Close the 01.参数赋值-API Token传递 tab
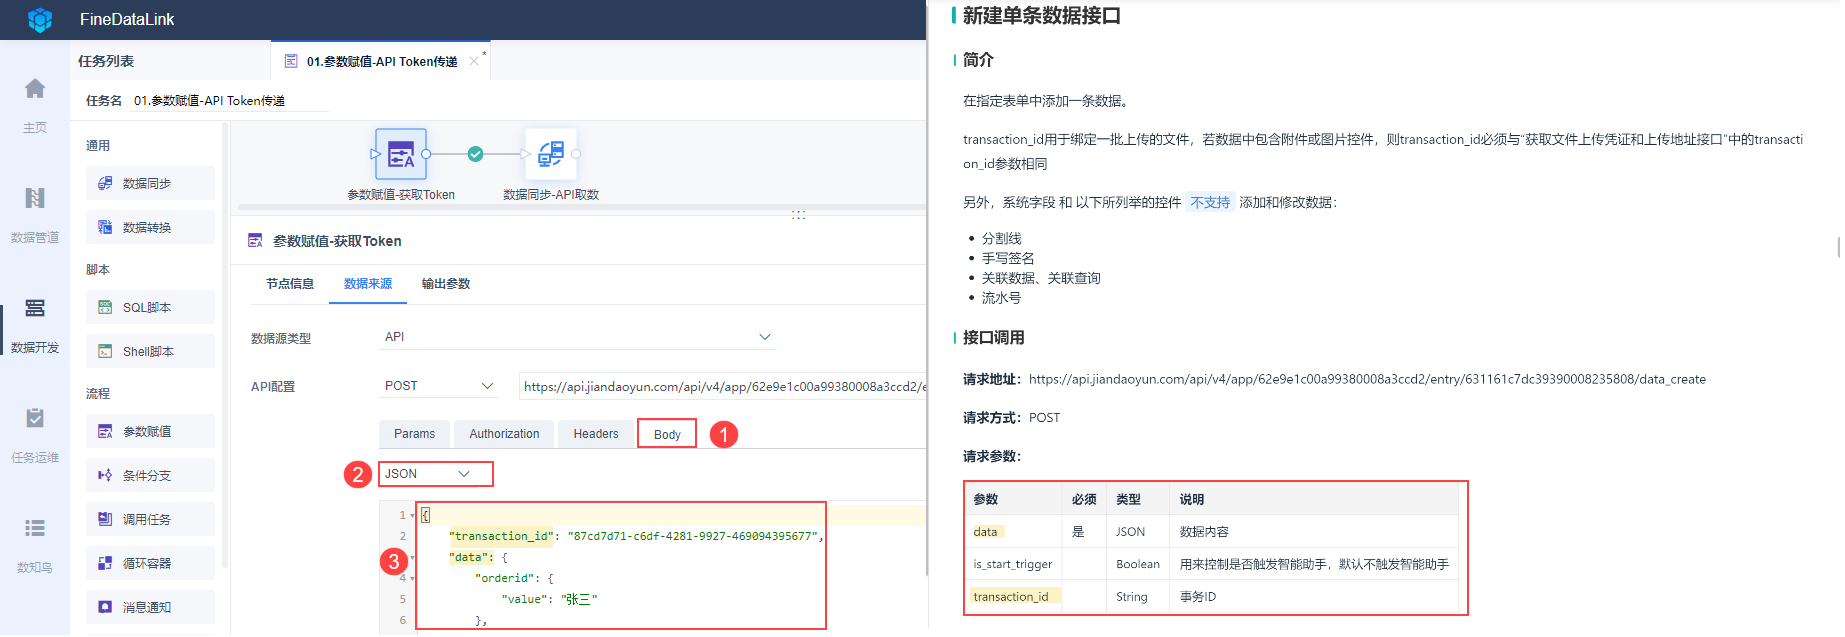The height and width of the screenshot is (637, 1845). 474,61
